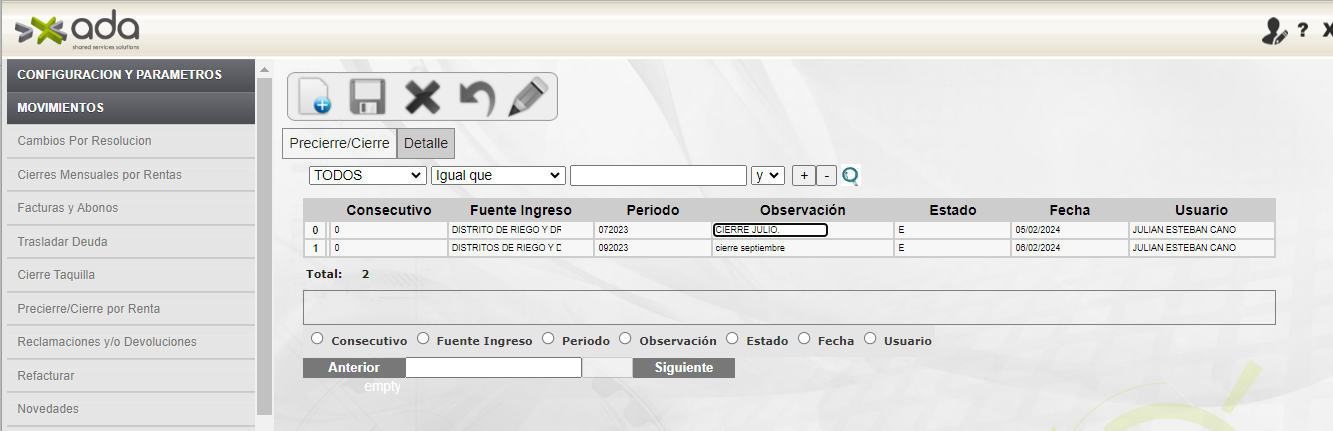The width and height of the screenshot is (1333, 431).
Task: Open the question mark help icon
Action: click(1303, 31)
